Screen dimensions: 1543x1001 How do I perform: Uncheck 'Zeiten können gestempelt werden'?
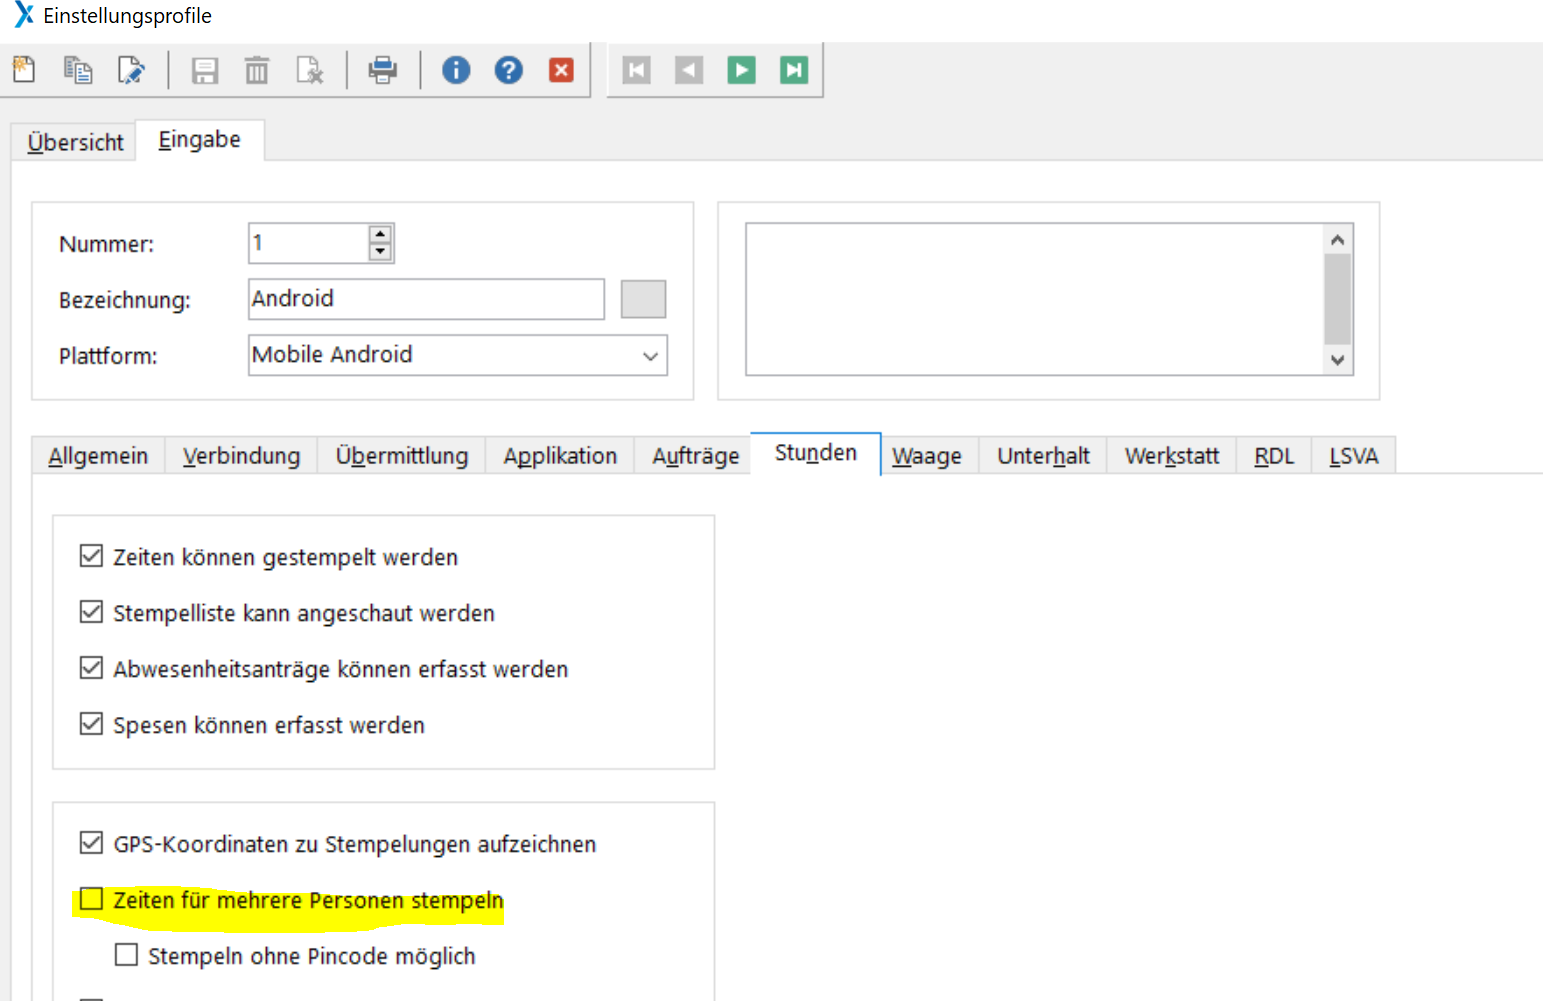(91, 556)
